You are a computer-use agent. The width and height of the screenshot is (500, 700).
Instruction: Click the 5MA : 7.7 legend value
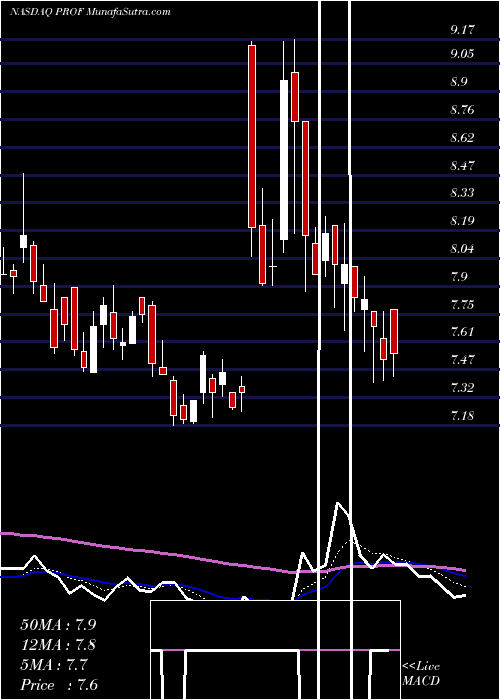coord(54,665)
